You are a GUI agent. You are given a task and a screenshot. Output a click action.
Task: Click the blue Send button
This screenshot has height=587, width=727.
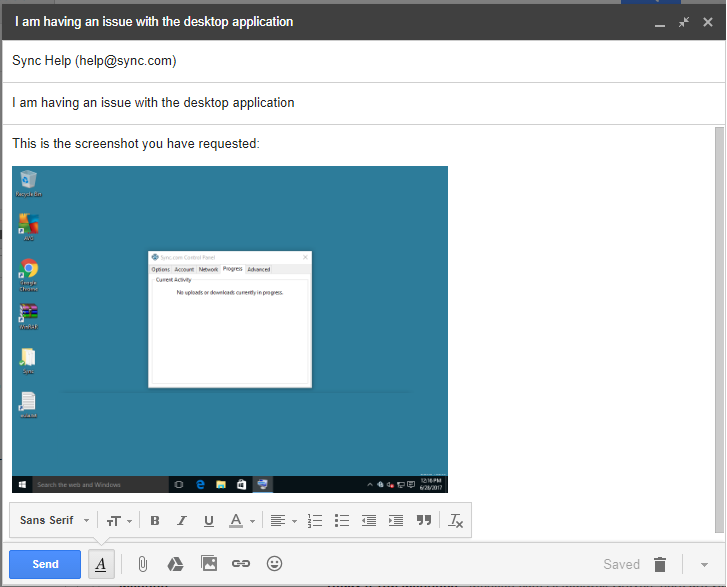pos(45,564)
